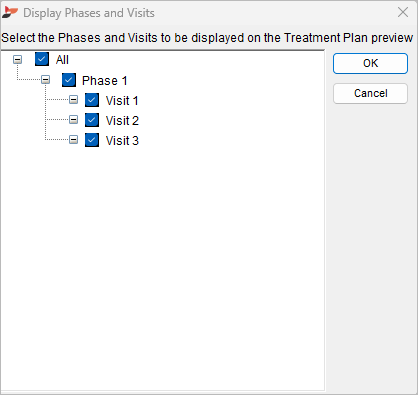The image size is (418, 395).
Task: Select the All tree item label
Action: pos(62,60)
